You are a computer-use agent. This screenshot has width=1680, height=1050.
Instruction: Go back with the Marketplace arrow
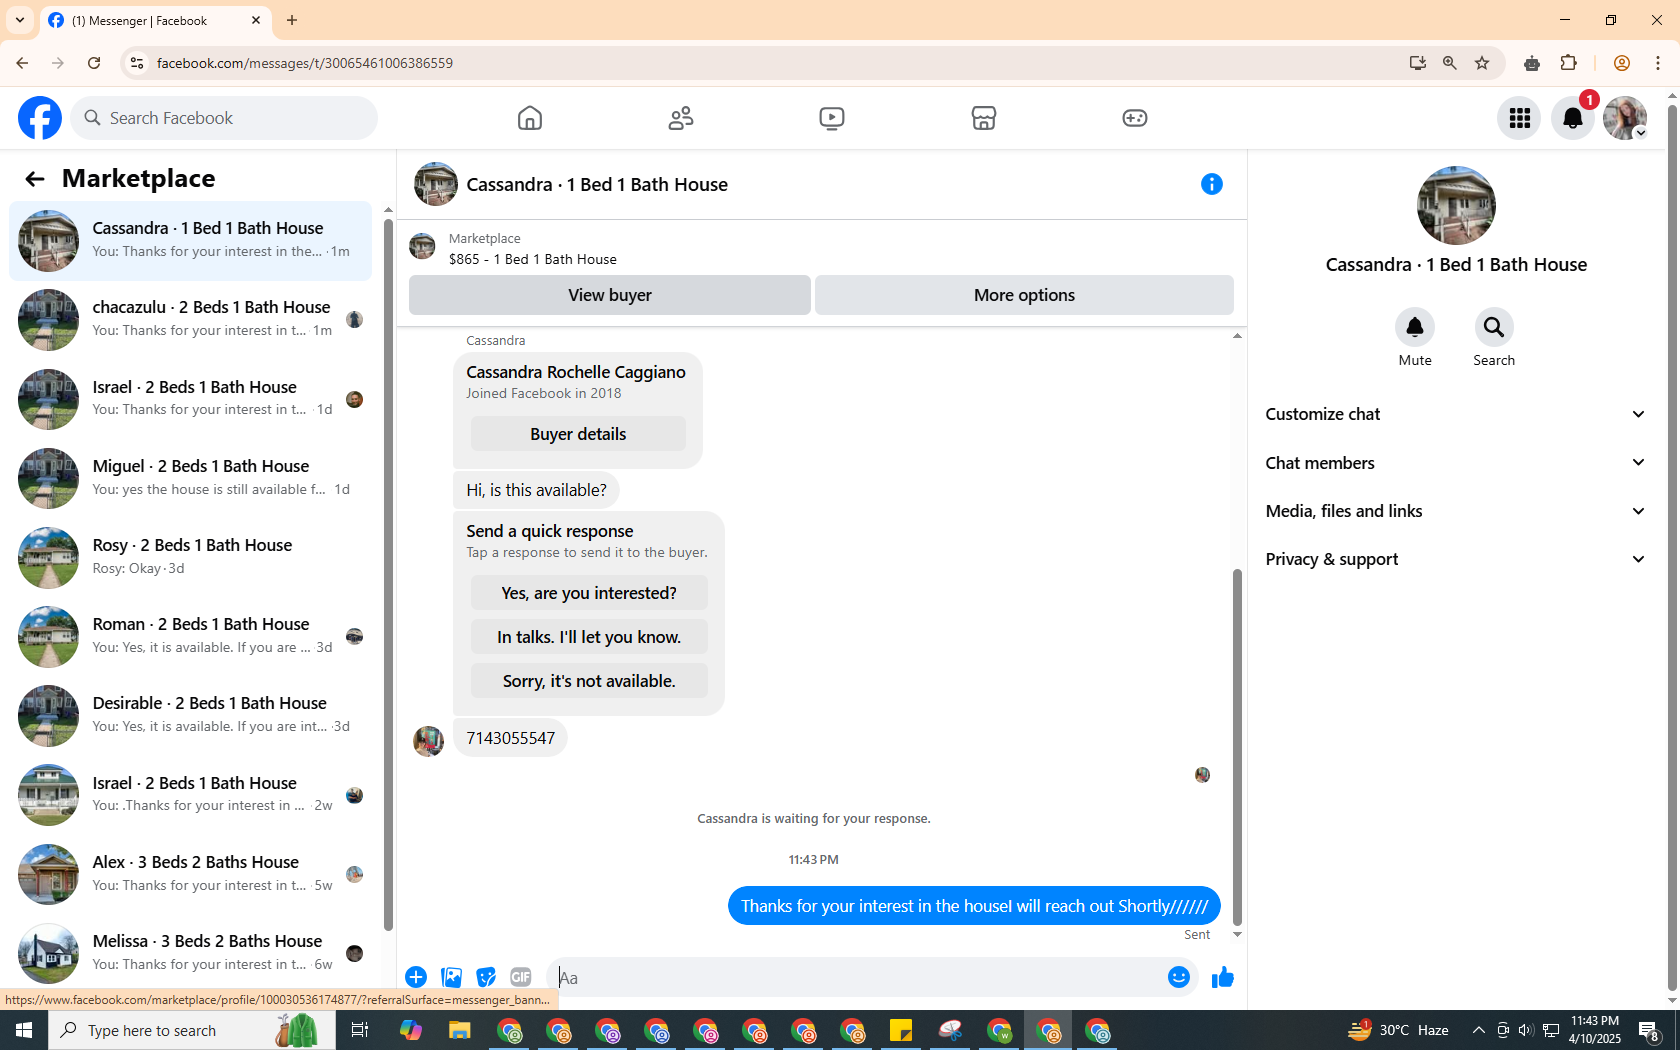tap(35, 179)
